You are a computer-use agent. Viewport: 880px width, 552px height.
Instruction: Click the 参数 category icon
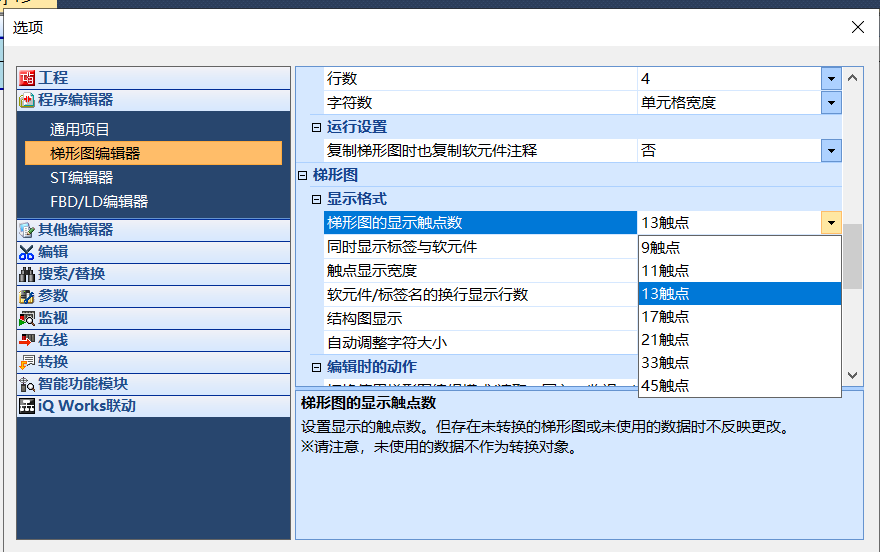(x=27, y=296)
